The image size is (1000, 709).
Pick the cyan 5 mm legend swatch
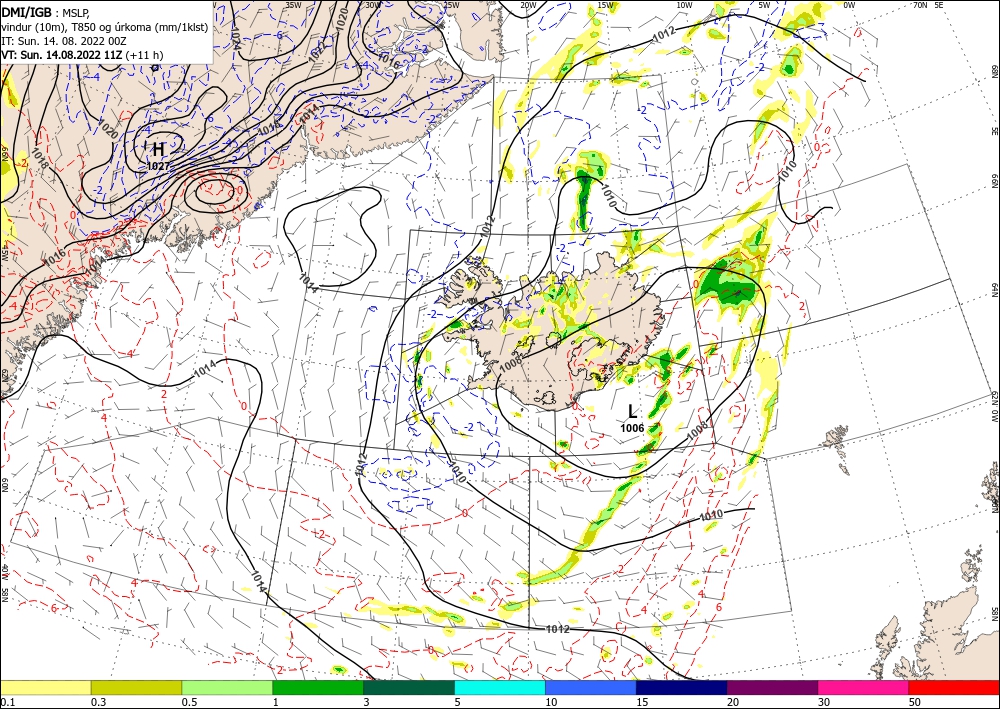click(x=500, y=687)
